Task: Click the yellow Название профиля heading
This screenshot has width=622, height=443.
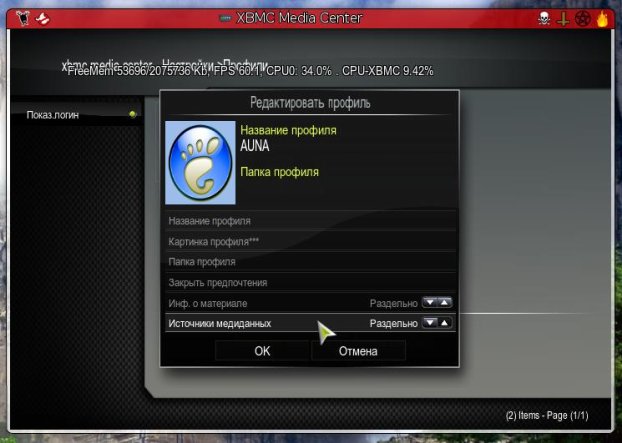Action: point(288,130)
